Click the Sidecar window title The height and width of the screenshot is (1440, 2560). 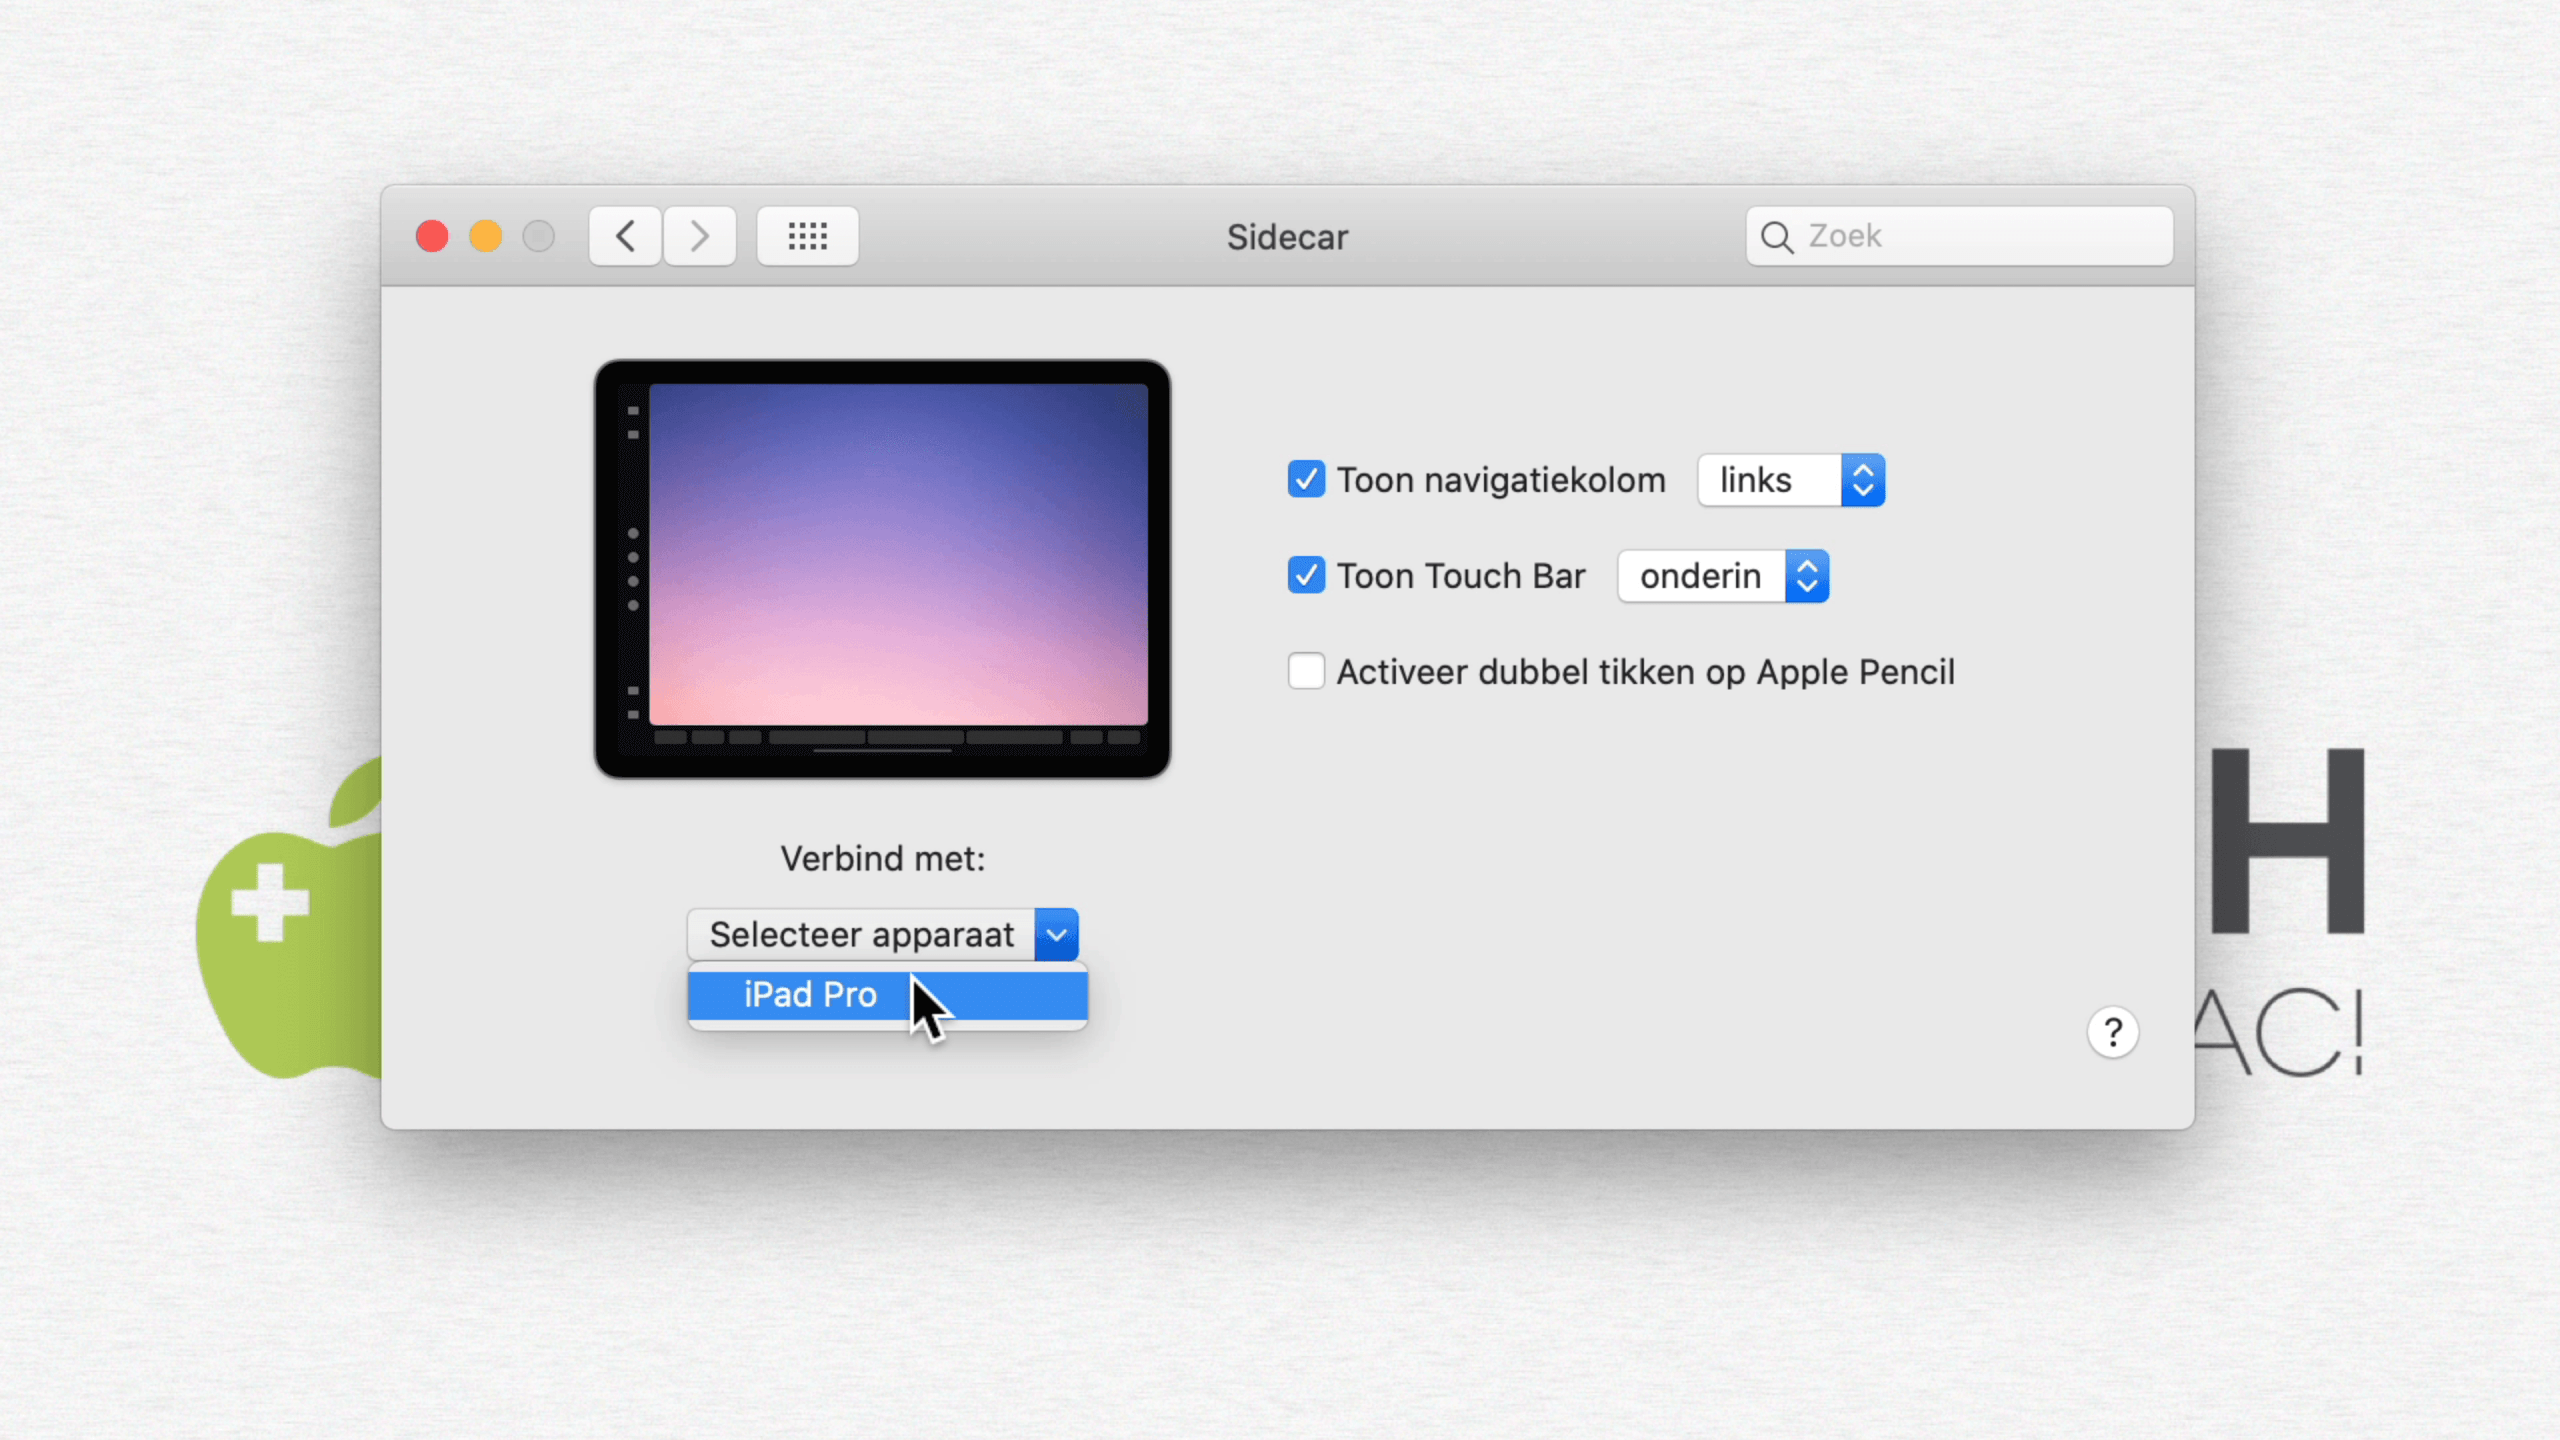tap(1287, 237)
